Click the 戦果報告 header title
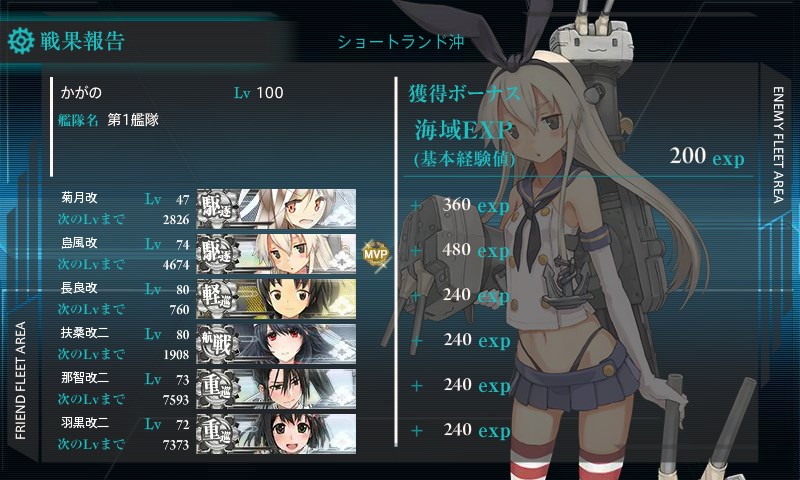Screen dimensions: 800x480 click(x=83, y=41)
